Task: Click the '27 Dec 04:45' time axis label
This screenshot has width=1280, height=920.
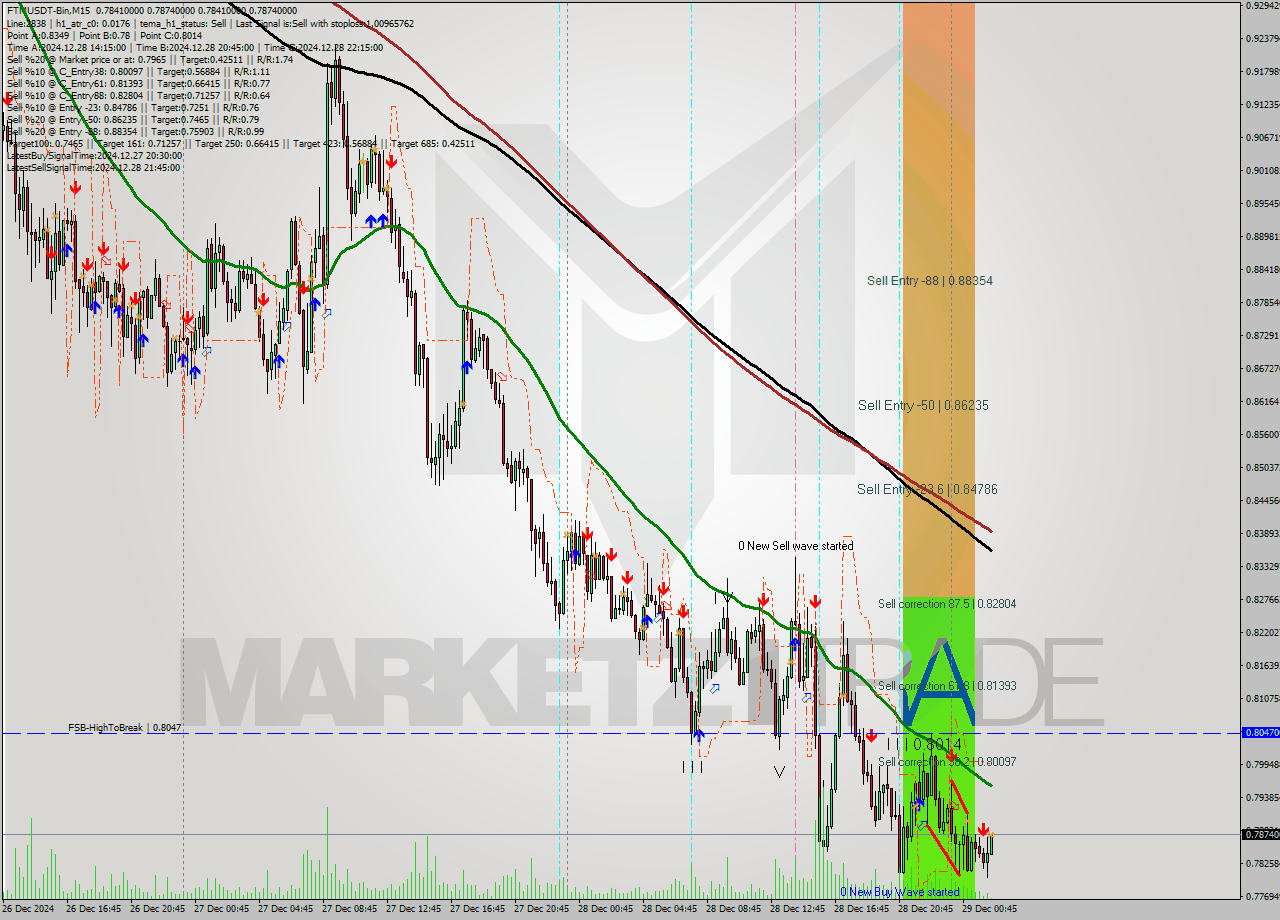Action: 284,910
